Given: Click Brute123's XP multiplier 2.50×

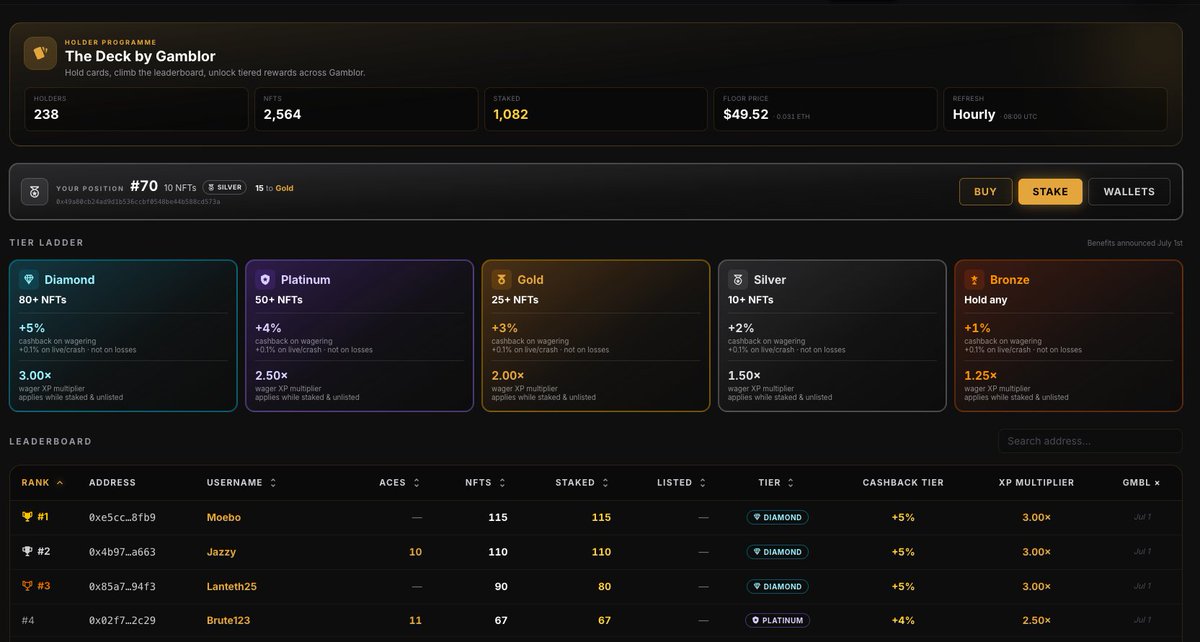Looking at the screenshot, I should pyautogui.click(x=1036, y=620).
